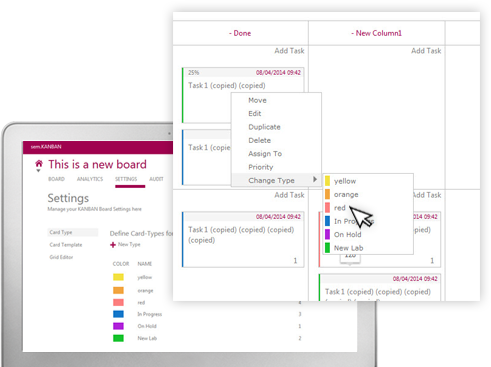491x367 pixels.
Task: Click the home icon beside board title
Action: 39,164
